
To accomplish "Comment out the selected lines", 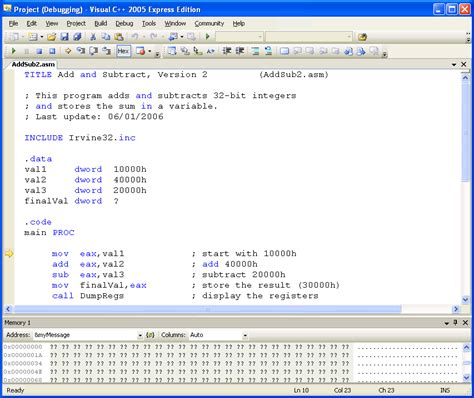I will 256,51.
